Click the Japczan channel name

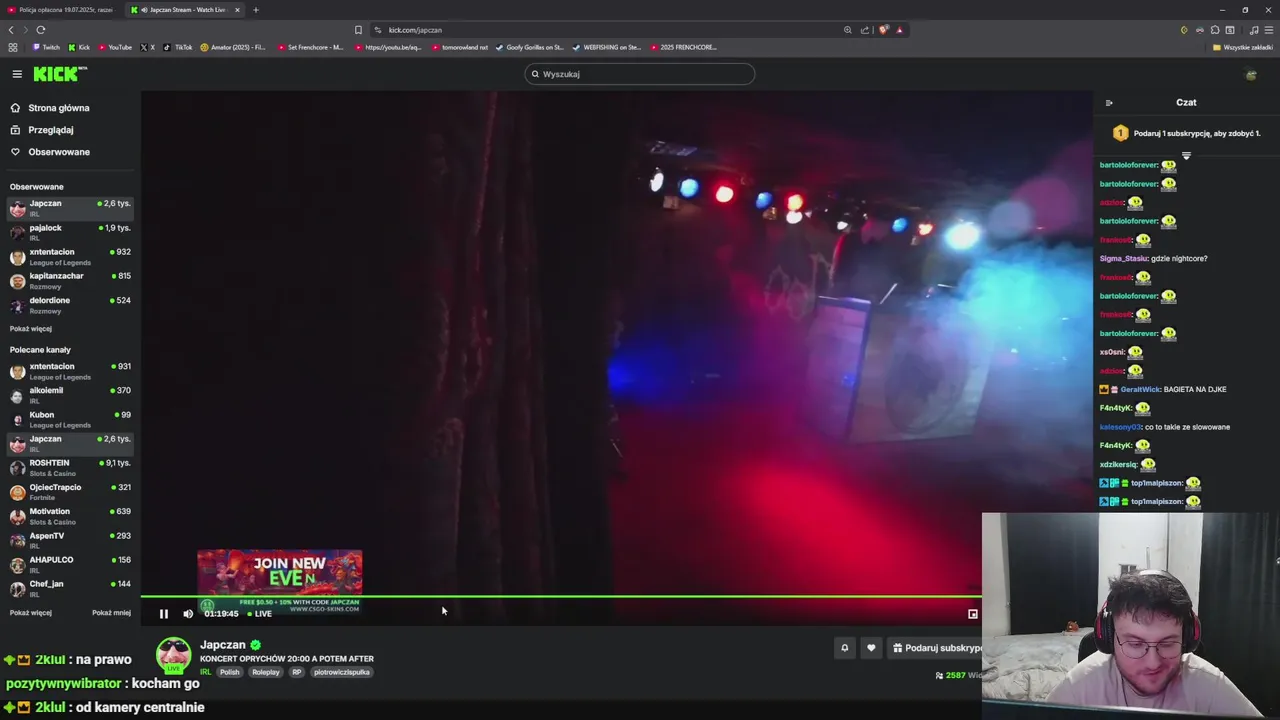pyautogui.click(x=223, y=645)
